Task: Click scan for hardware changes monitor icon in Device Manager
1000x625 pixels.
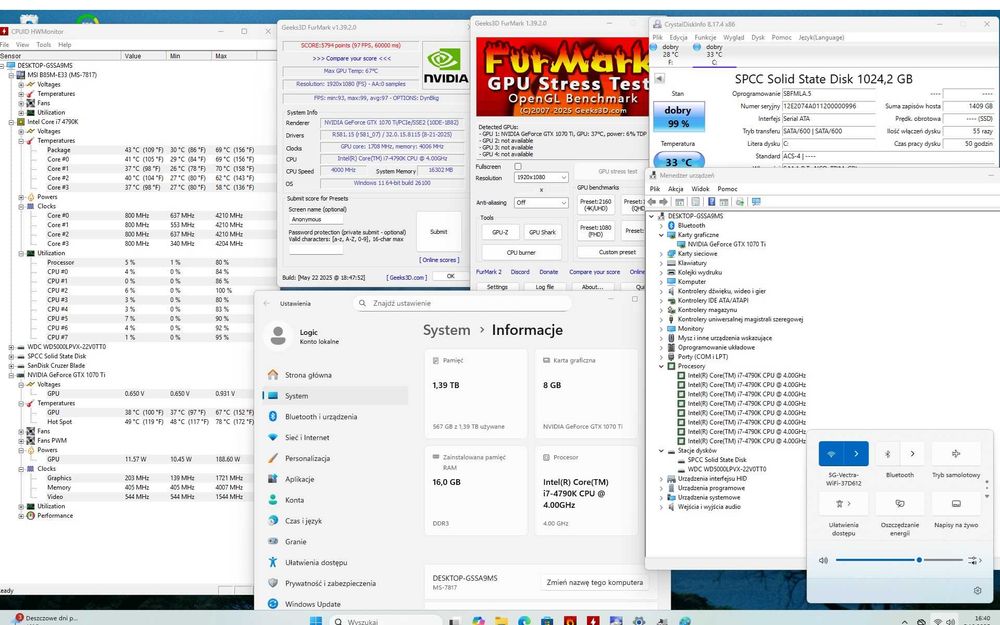Action: (x=756, y=202)
